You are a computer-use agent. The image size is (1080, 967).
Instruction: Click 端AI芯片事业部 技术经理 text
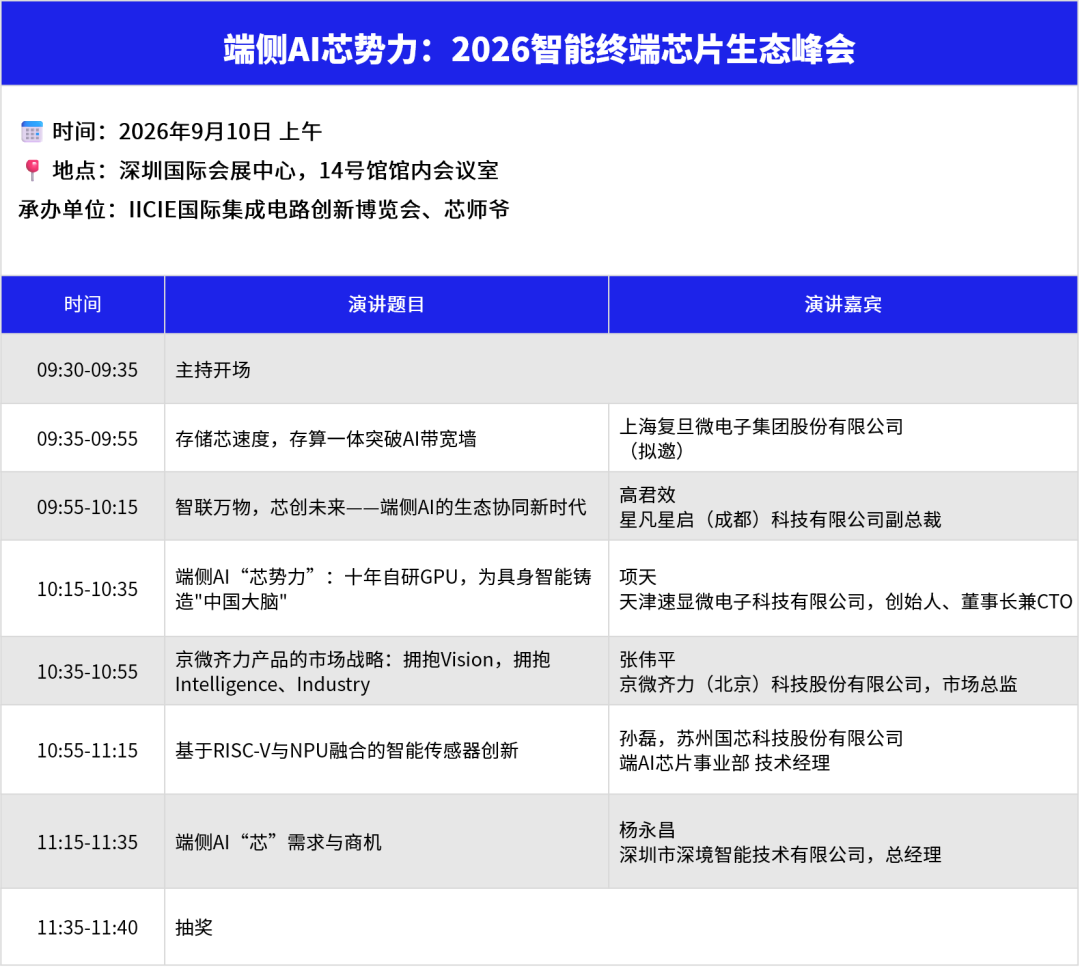coord(725,763)
